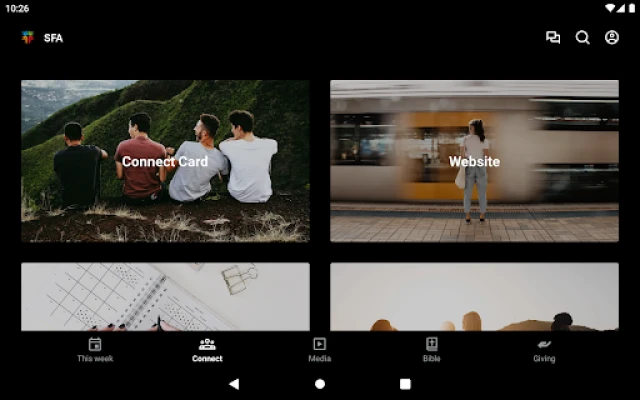640x400 pixels.
Task: Go to the Giving tab
Action: [544, 350]
